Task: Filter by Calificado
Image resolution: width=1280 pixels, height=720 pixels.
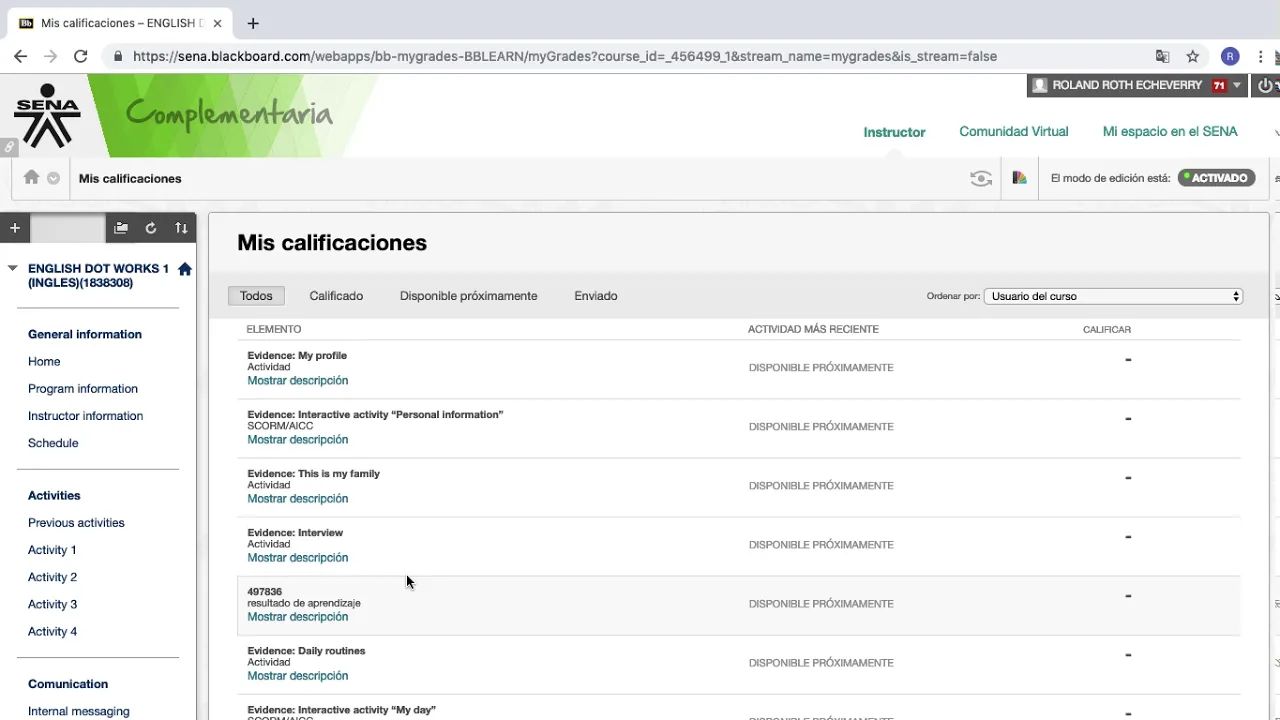Action: click(336, 296)
